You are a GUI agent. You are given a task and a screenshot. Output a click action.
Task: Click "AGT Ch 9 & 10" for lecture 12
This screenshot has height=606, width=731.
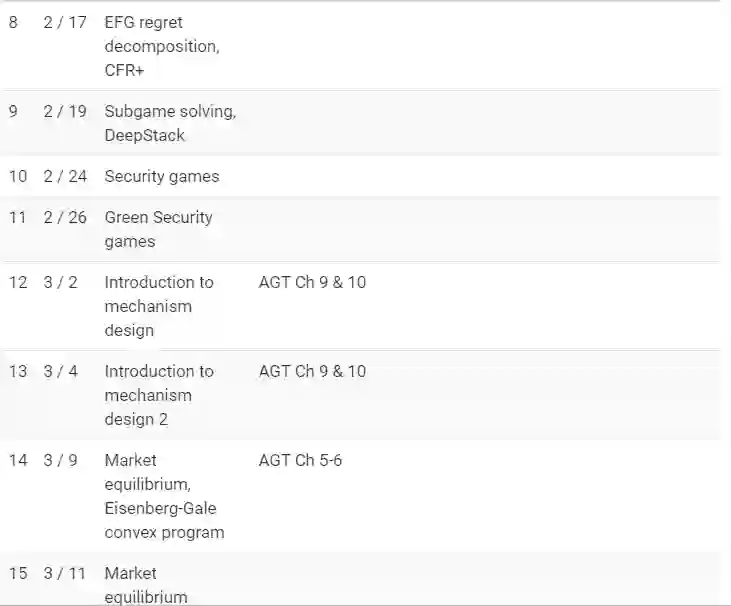[x=312, y=282]
